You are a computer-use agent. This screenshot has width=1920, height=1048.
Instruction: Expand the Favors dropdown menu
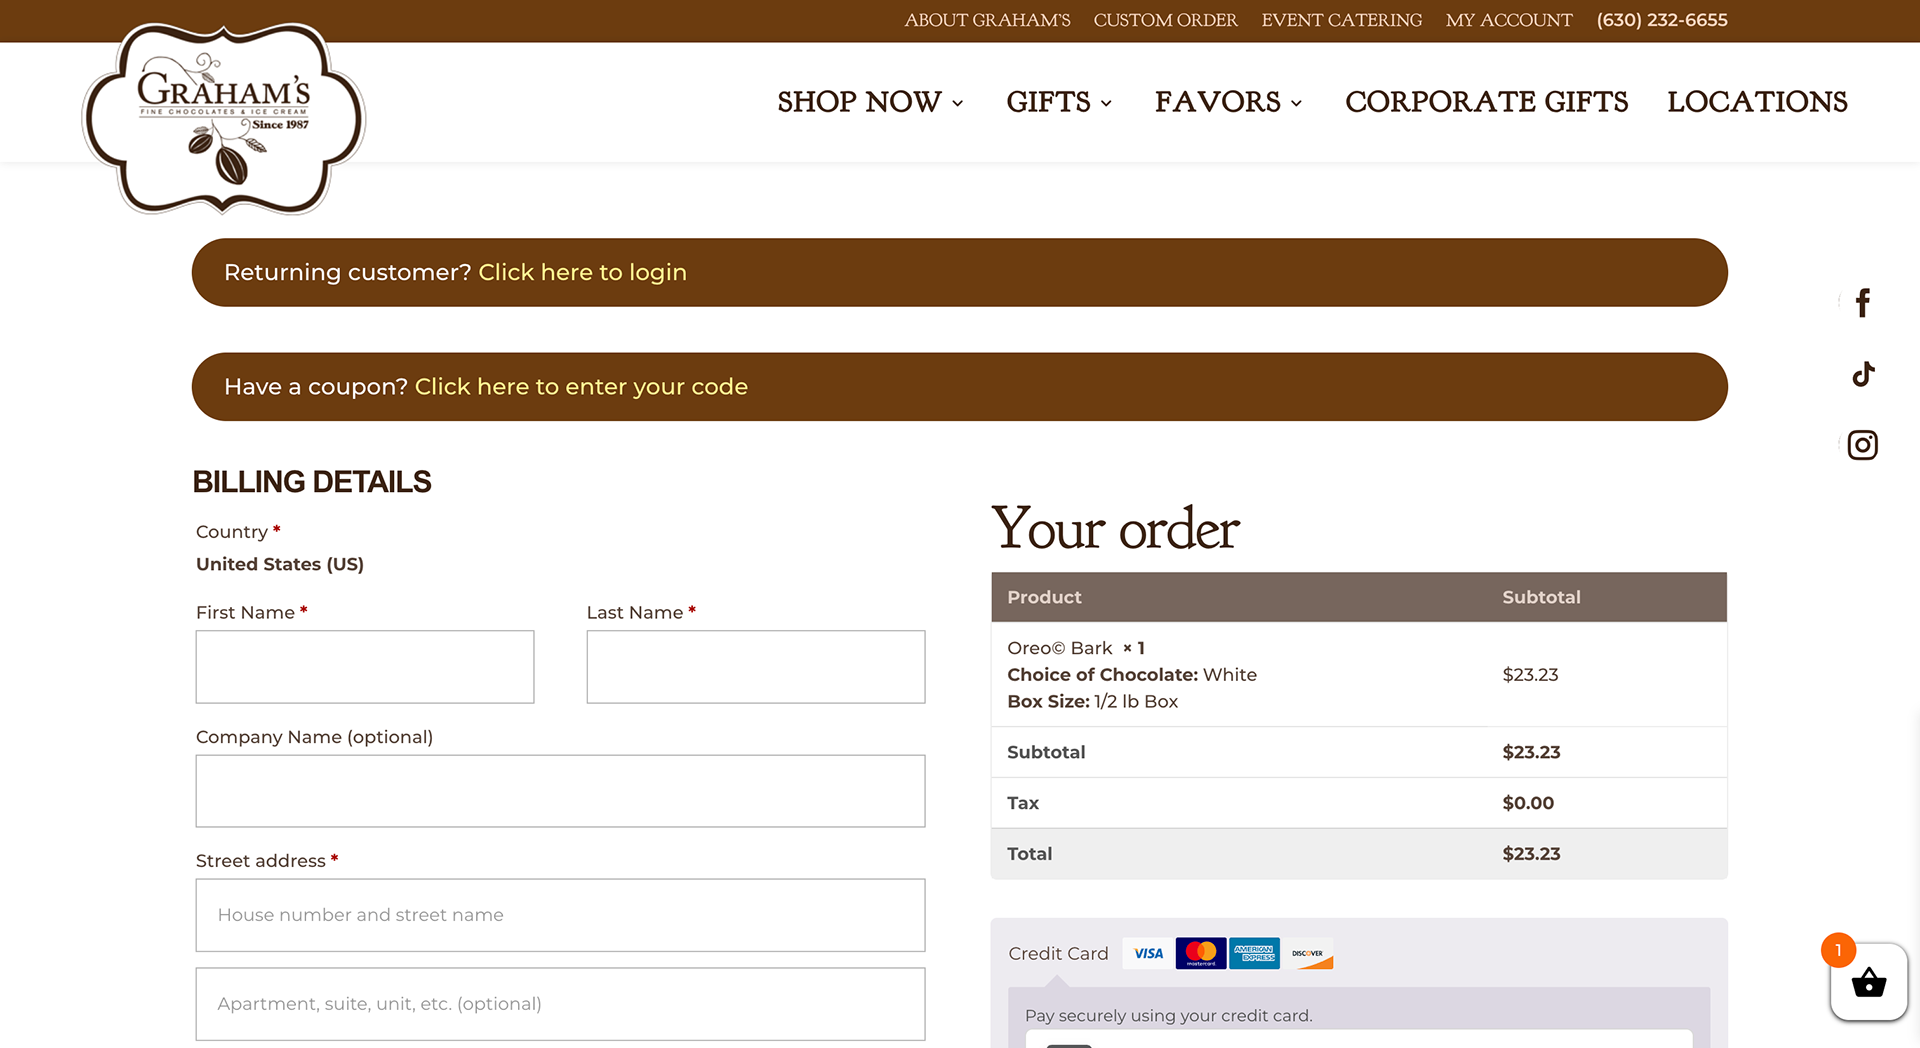click(1228, 102)
